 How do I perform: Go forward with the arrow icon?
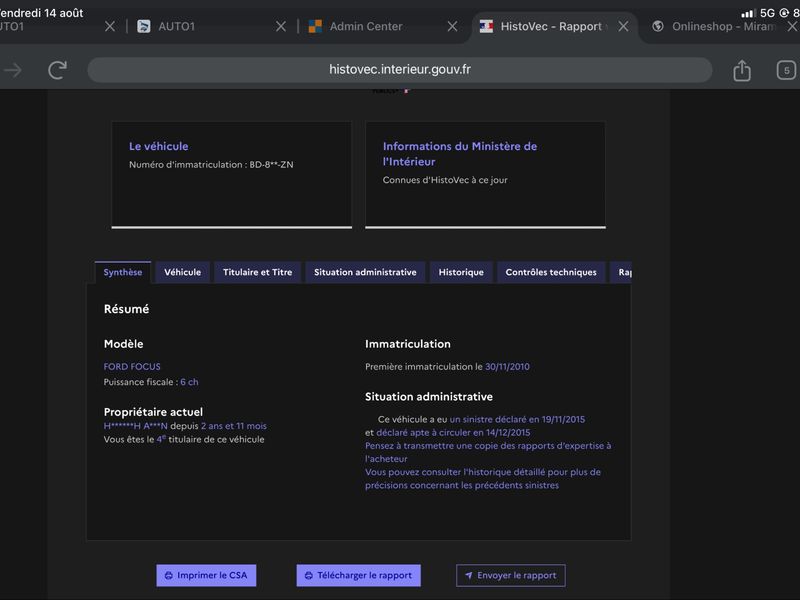[x=13, y=70]
